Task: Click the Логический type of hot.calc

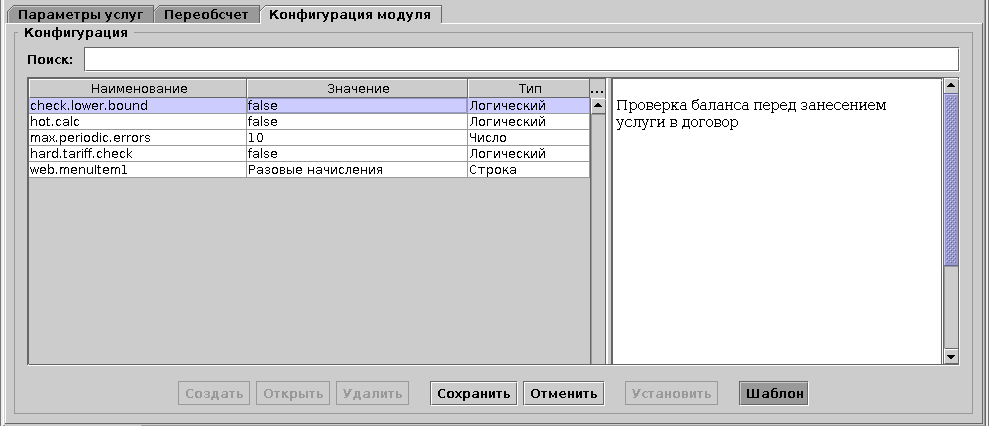Action: (529, 122)
